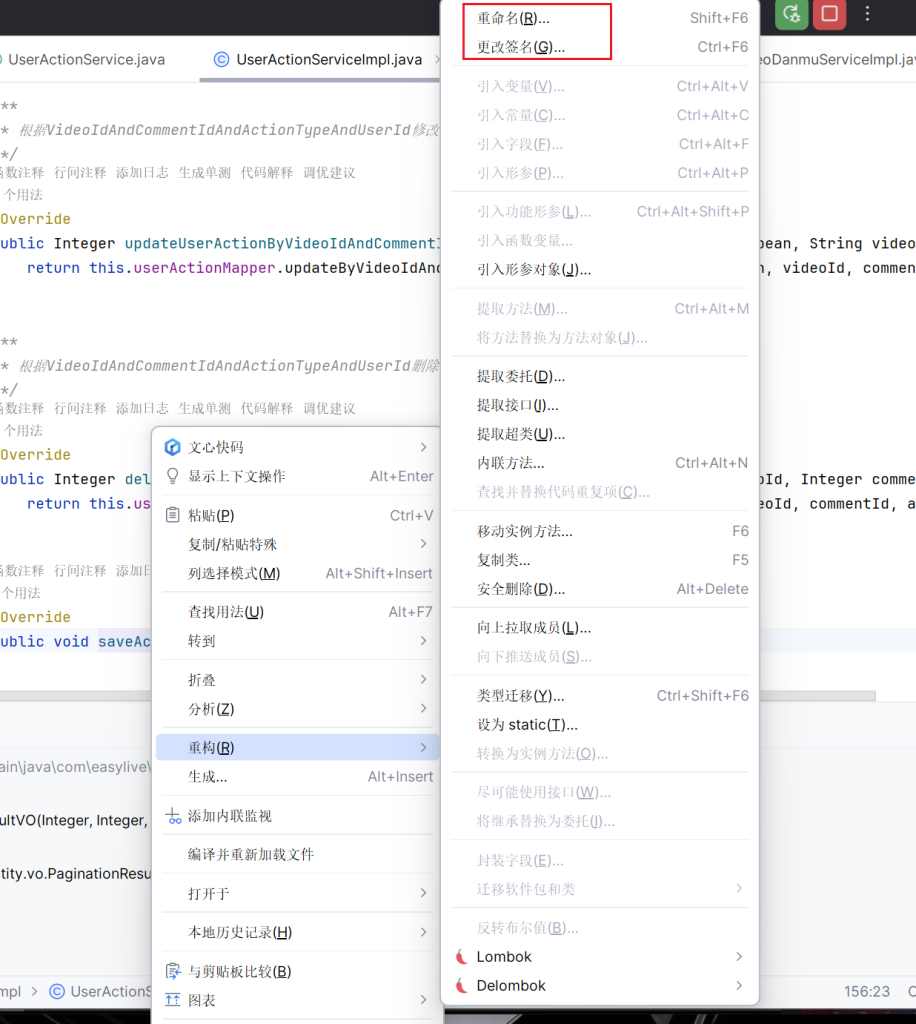
Task: Click the clipboard icon next to 粘贴
Action: click(172, 515)
